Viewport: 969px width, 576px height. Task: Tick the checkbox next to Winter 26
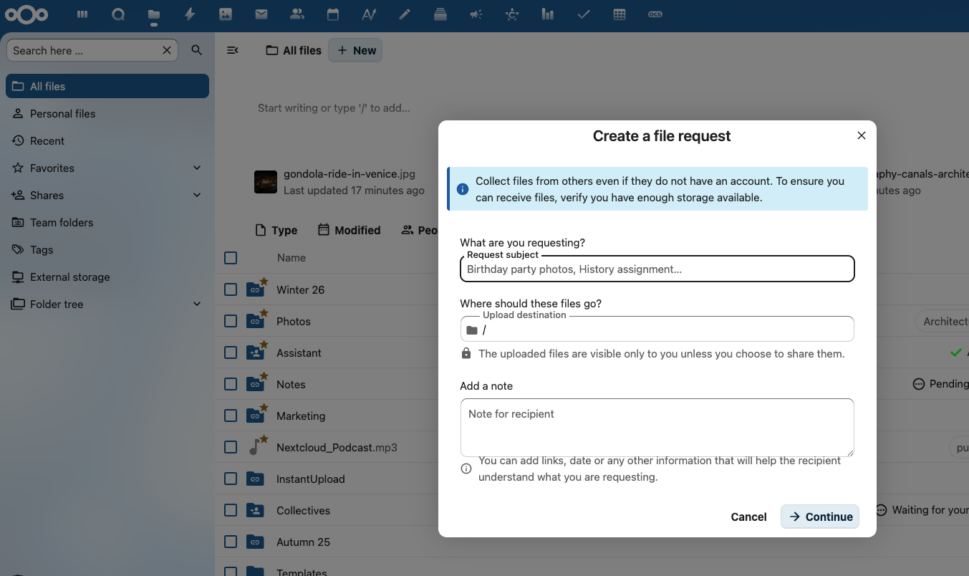(x=230, y=289)
